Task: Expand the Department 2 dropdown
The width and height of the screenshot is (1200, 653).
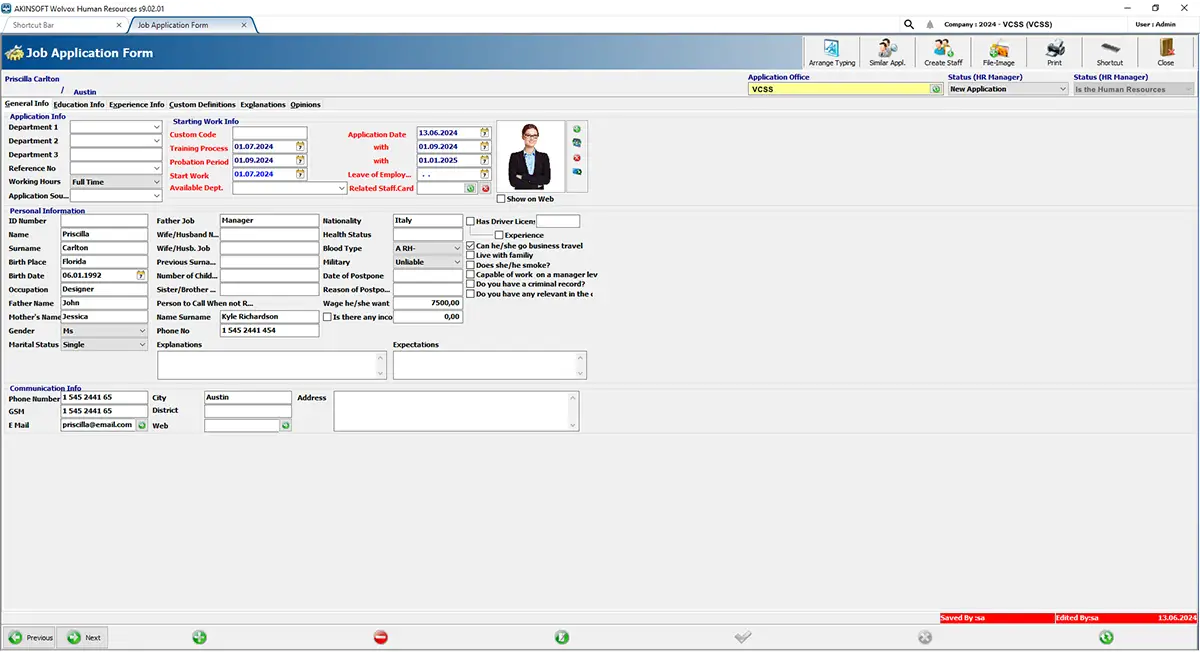Action: pyautogui.click(x=157, y=141)
